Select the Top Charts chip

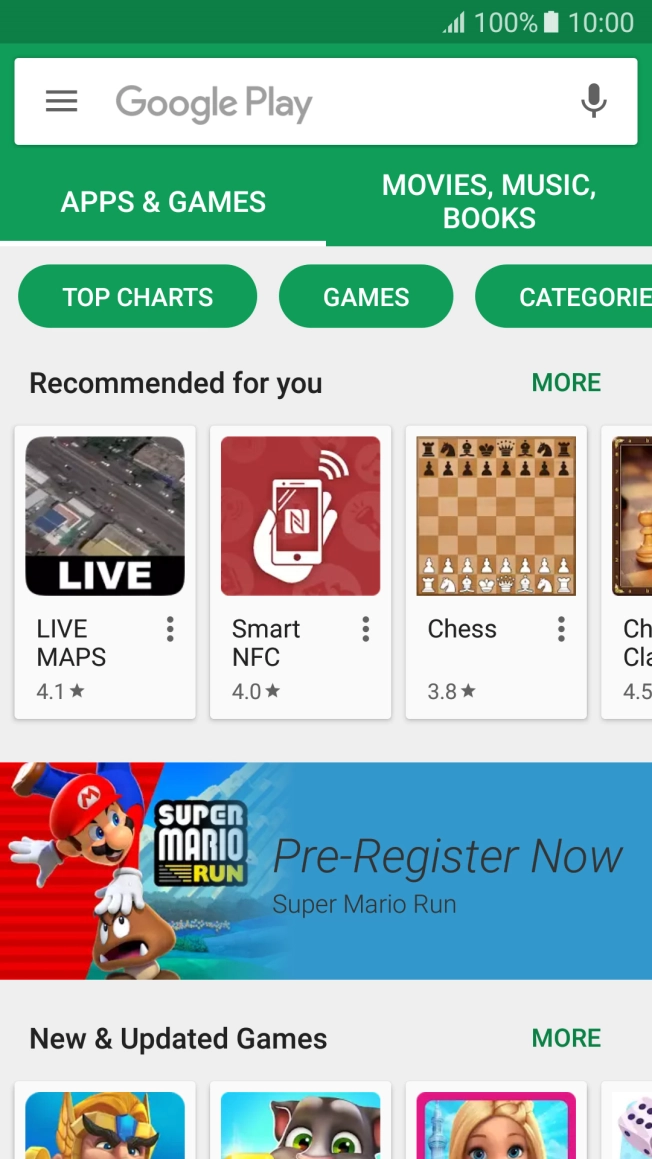[x=137, y=296]
